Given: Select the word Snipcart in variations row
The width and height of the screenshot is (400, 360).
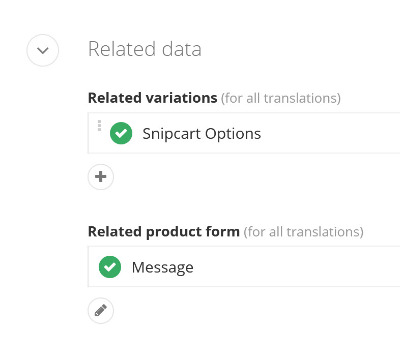Looking at the screenshot, I should click(172, 134).
